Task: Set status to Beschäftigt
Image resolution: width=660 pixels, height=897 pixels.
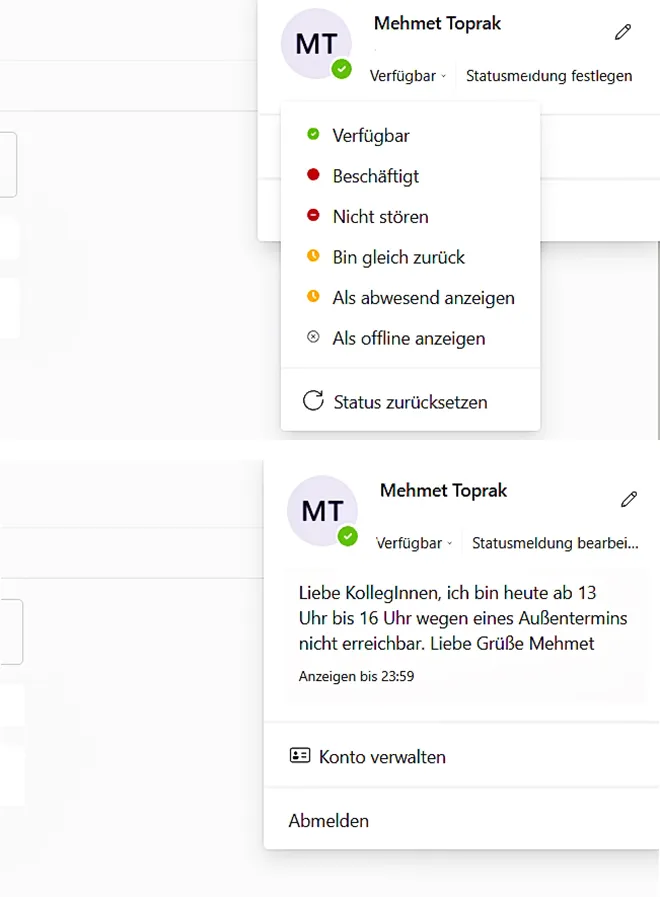Action: (375, 176)
